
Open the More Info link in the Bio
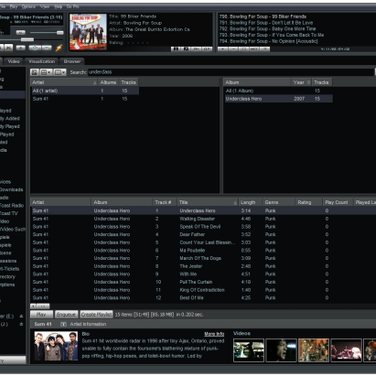click(214, 334)
